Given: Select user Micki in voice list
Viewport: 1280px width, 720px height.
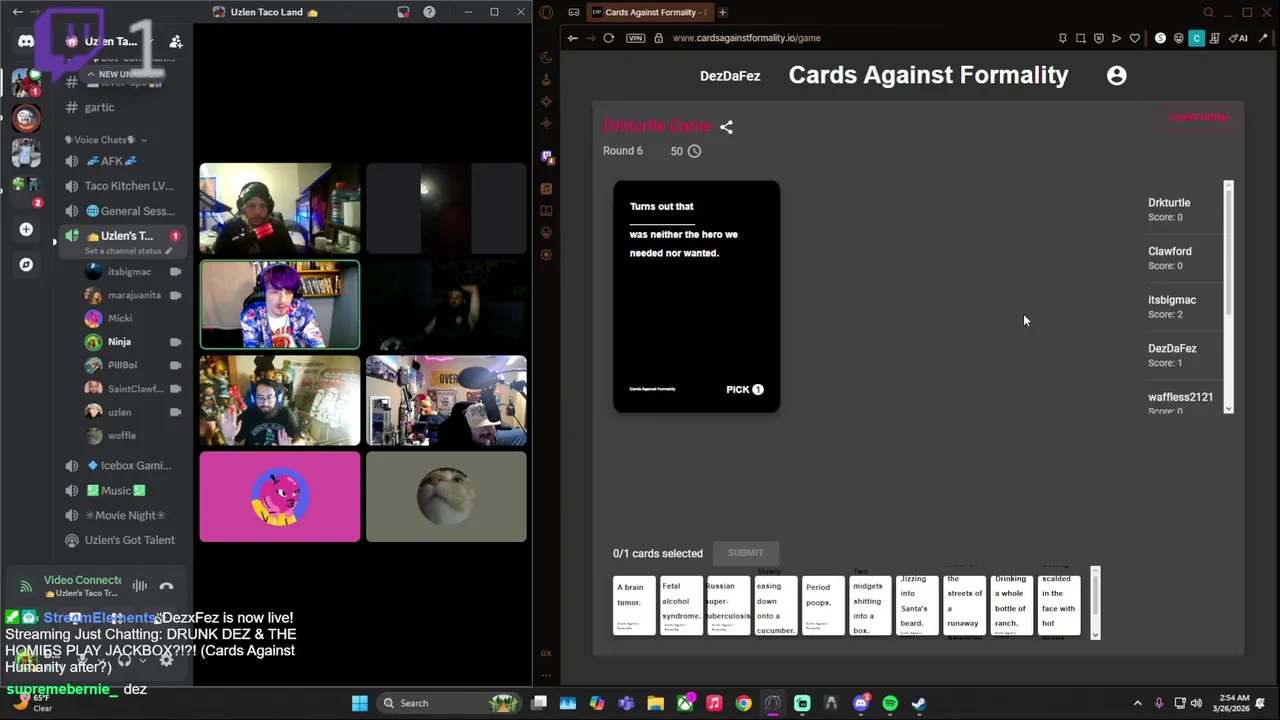Looking at the screenshot, I should (119, 318).
